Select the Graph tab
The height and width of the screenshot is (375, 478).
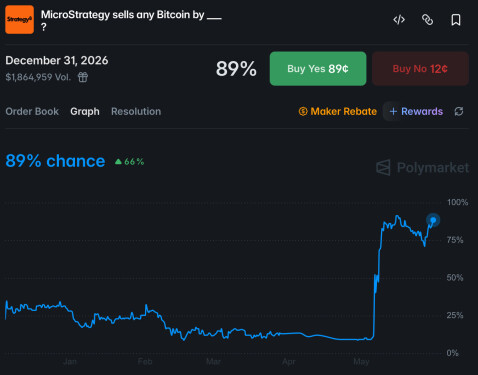85,111
